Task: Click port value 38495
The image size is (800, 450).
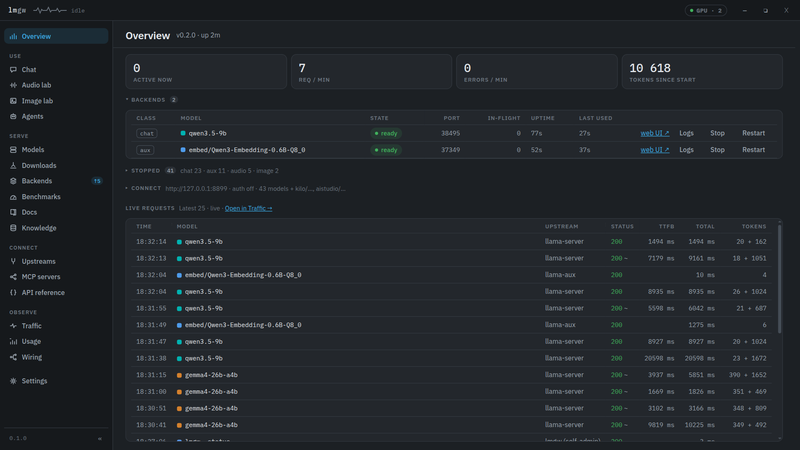Action: click(451, 133)
